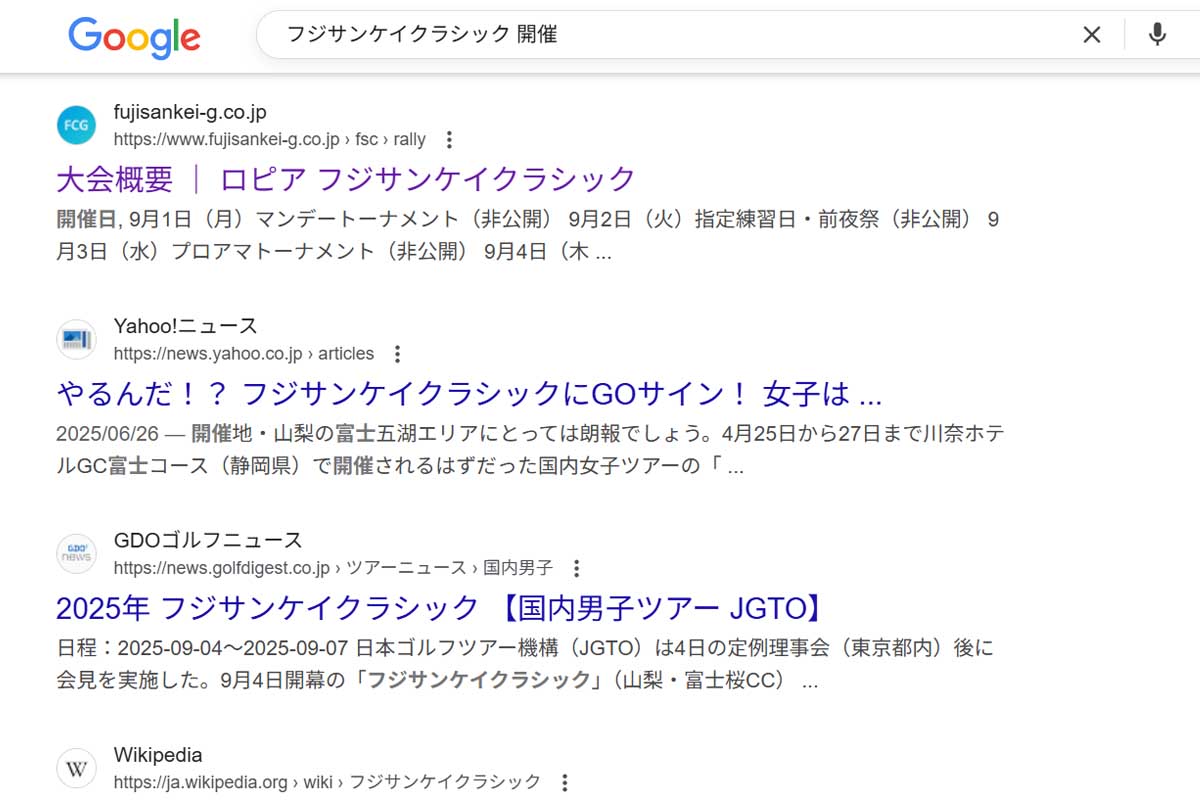Click GDOゴルフニュース site name
Image resolution: width=1200 pixels, height=800 pixels.
click(x=208, y=540)
